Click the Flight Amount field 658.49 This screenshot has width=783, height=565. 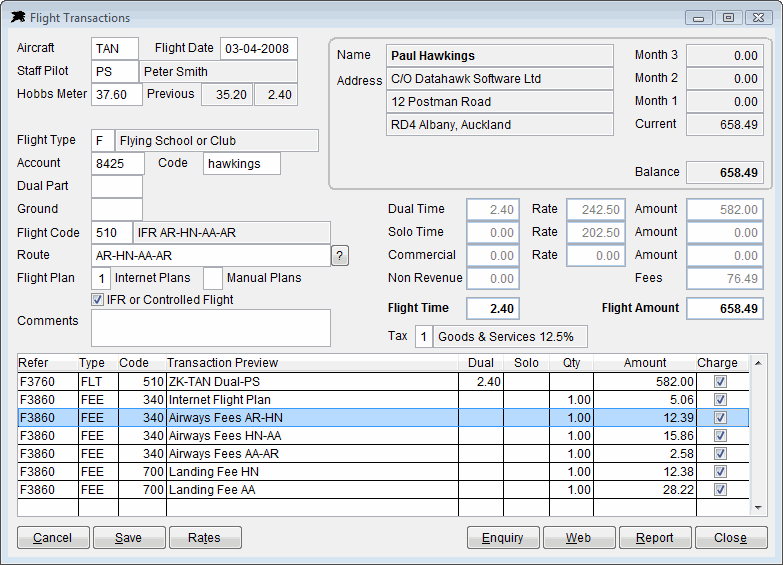[x=725, y=308]
